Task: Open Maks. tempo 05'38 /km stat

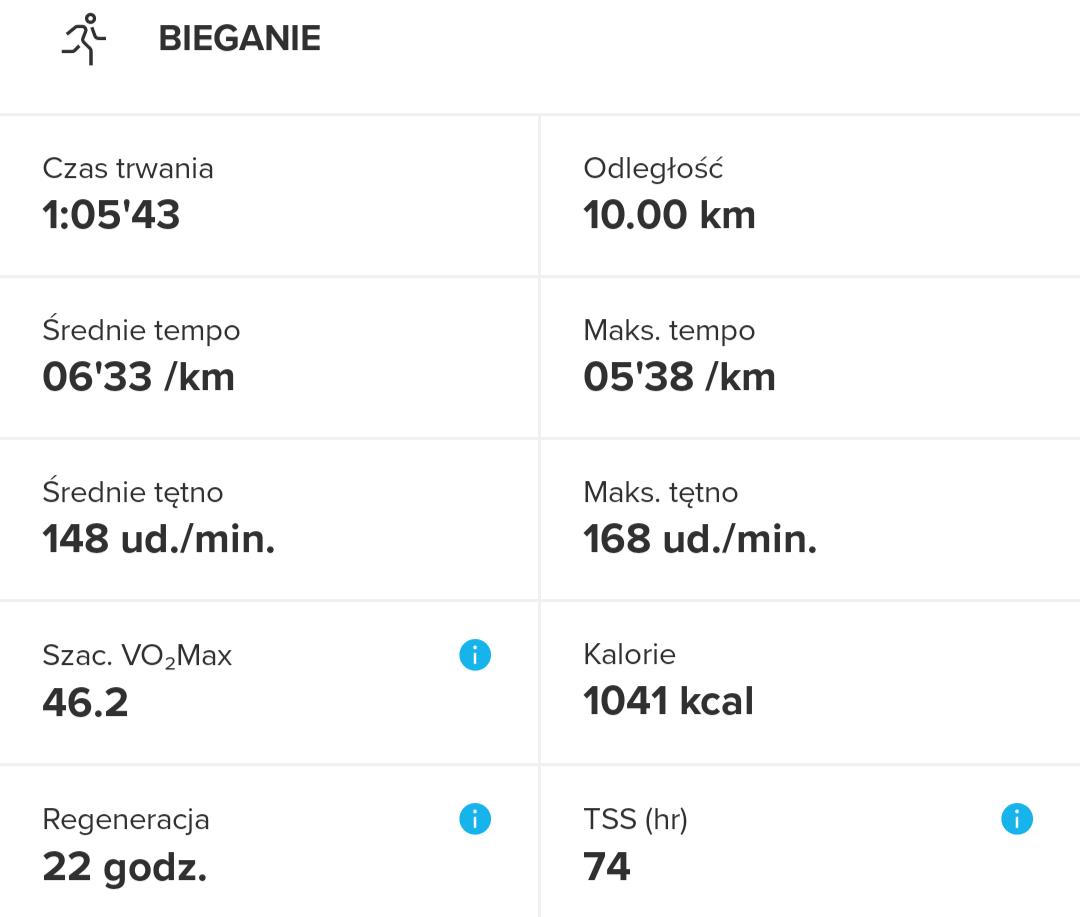Action: [679, 377]
